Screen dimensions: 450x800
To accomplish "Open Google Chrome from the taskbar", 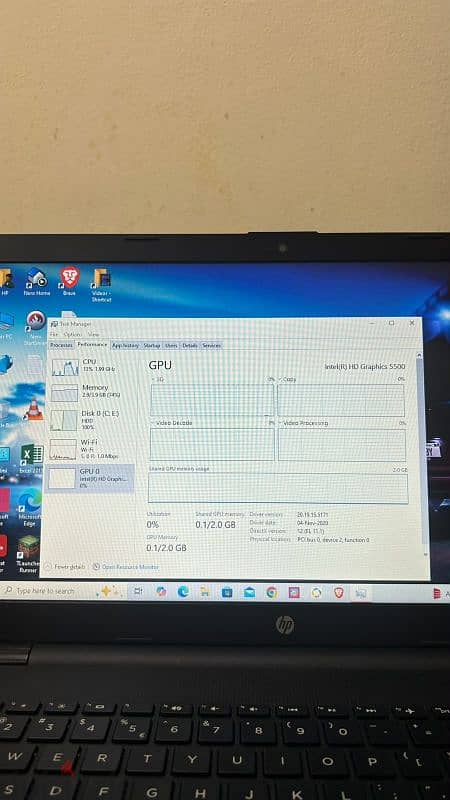I will [272, 592].
